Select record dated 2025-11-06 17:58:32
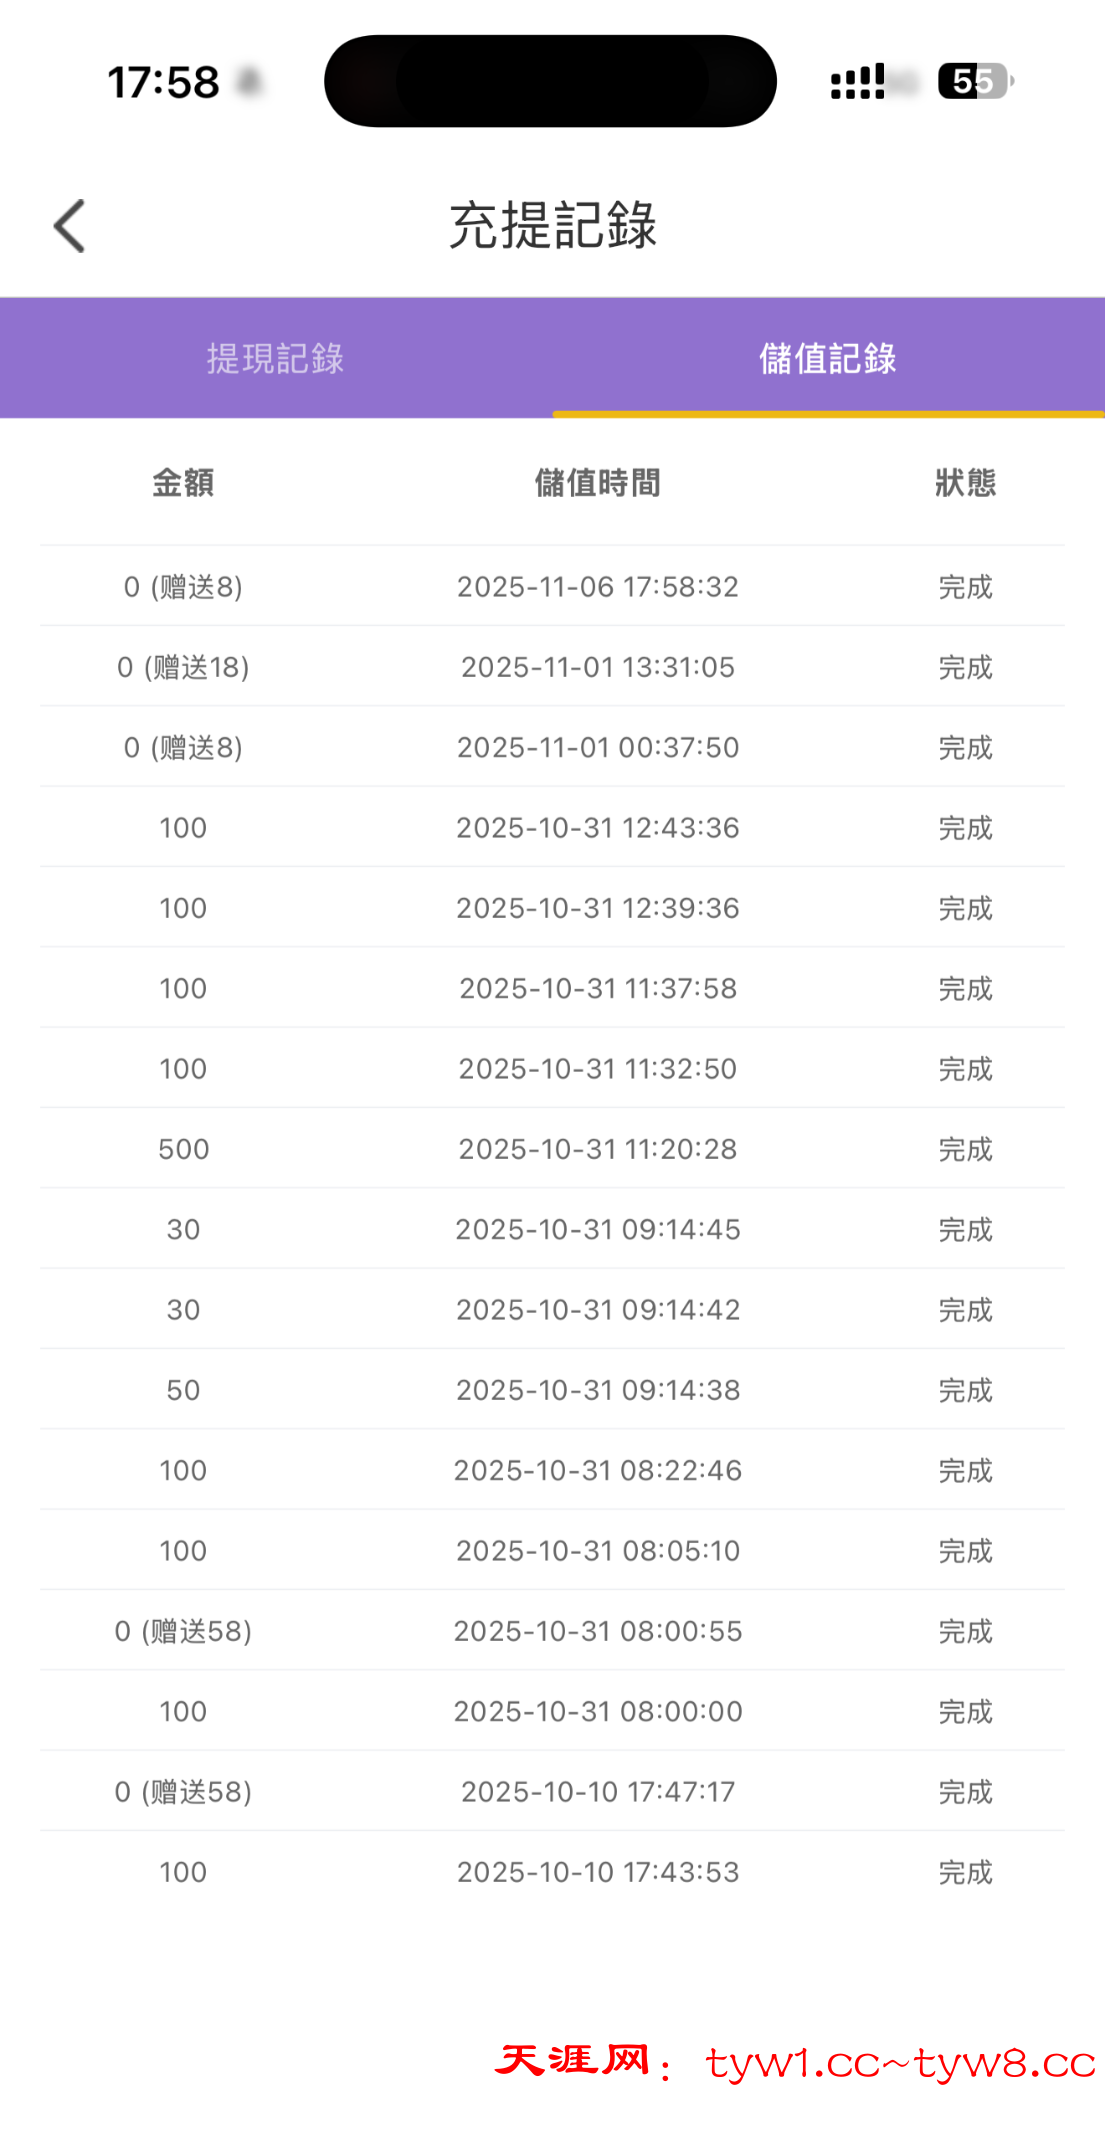The image size is (1105, 2129). [597, 587]
